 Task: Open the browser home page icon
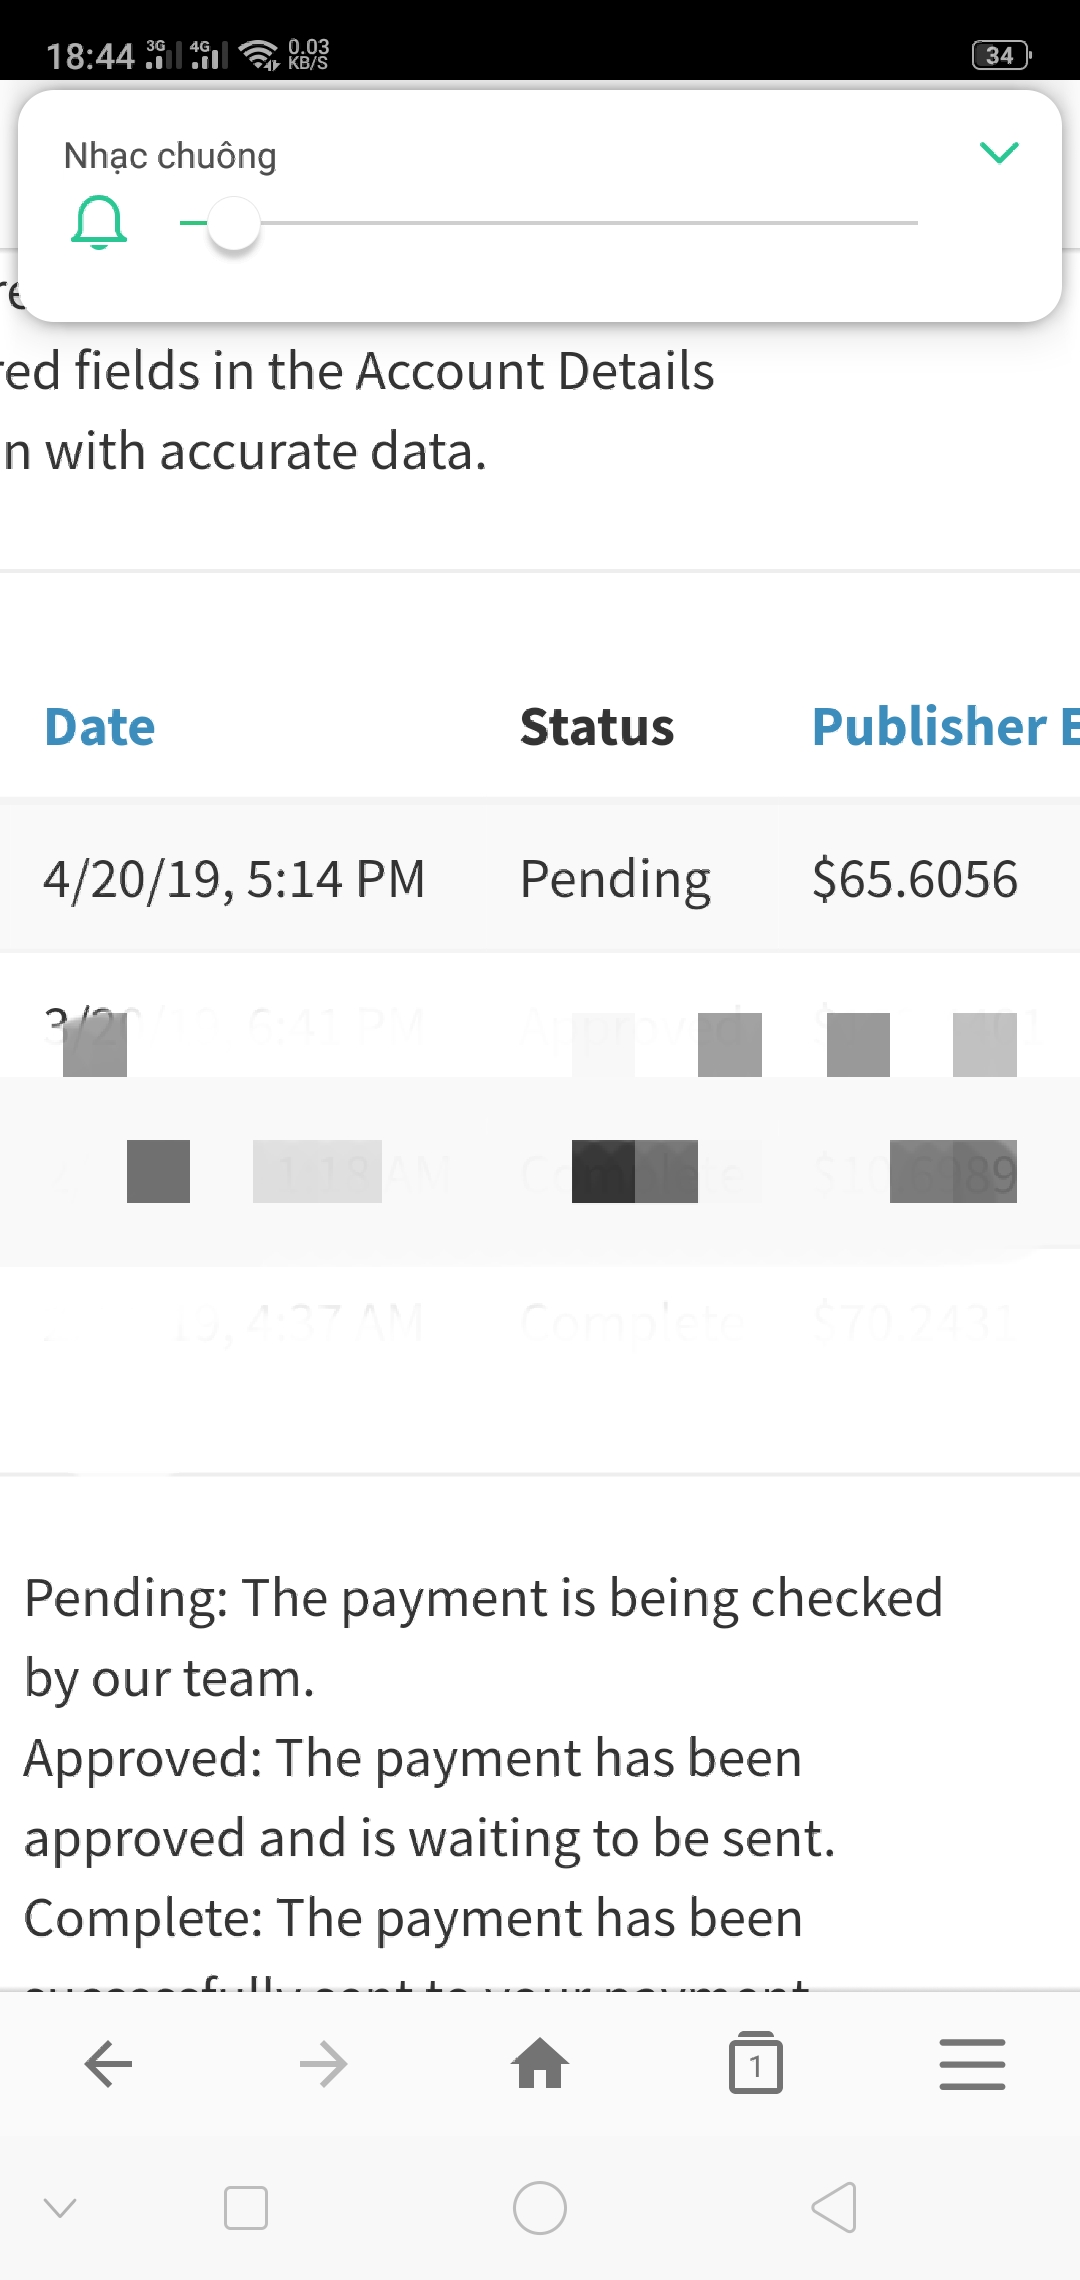(x=540, y=2064)
